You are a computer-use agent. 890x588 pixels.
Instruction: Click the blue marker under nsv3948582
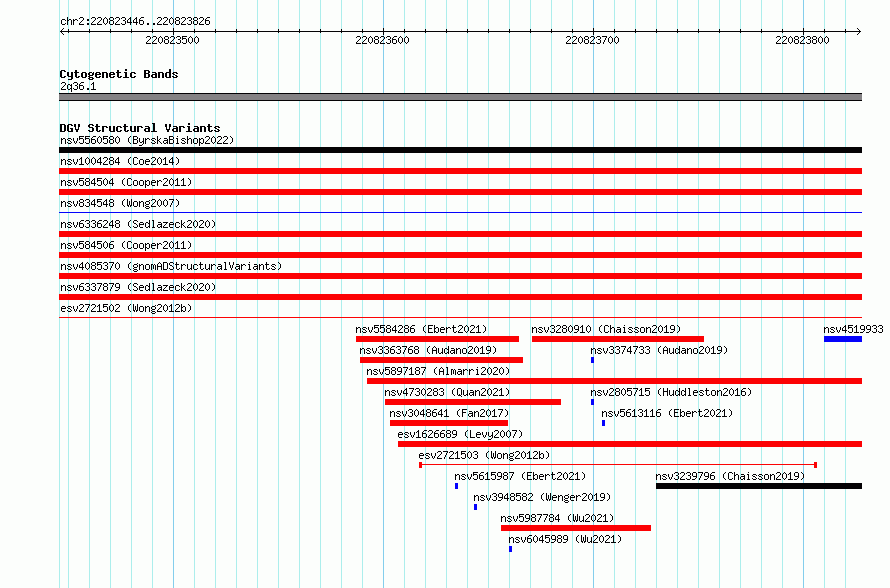pyautogui.click(x=476, y=507)
